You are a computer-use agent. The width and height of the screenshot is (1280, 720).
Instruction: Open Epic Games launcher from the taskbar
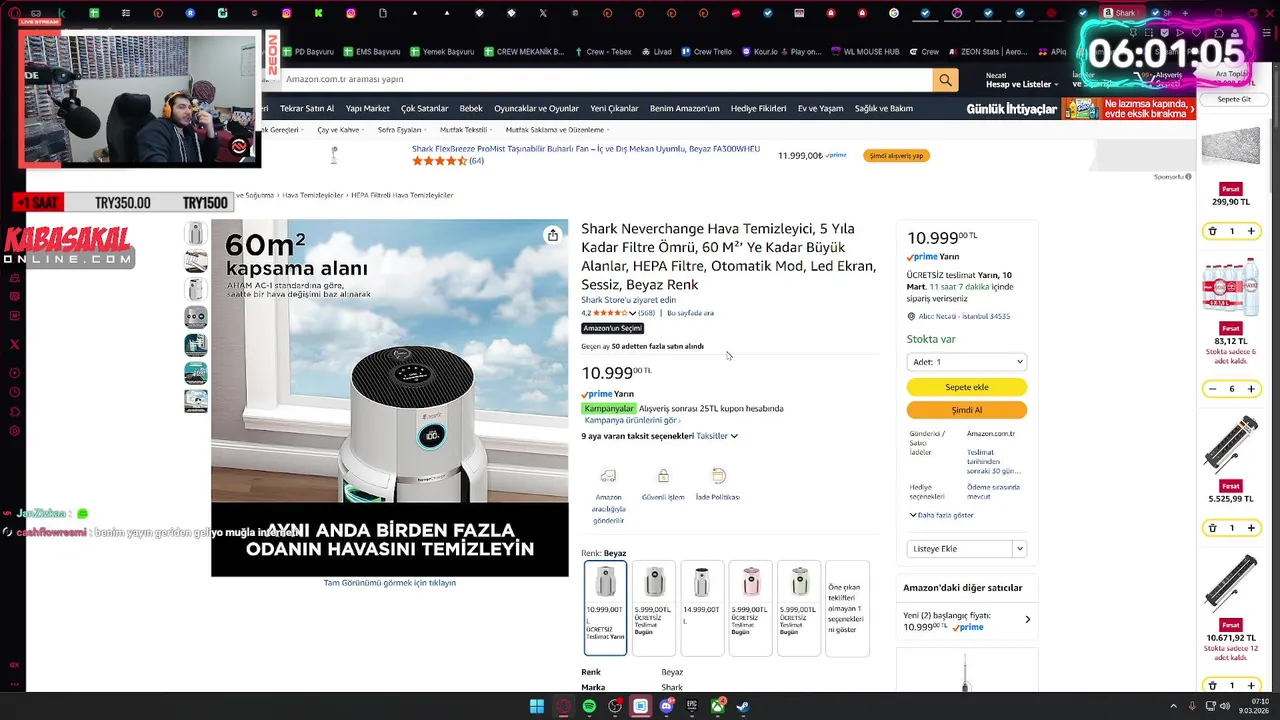click(x=692, y=706)
